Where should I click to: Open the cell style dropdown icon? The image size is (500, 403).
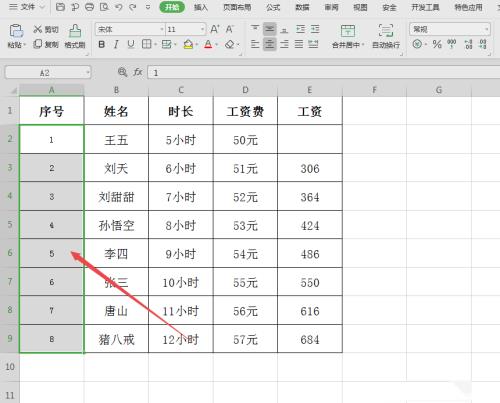167,44
